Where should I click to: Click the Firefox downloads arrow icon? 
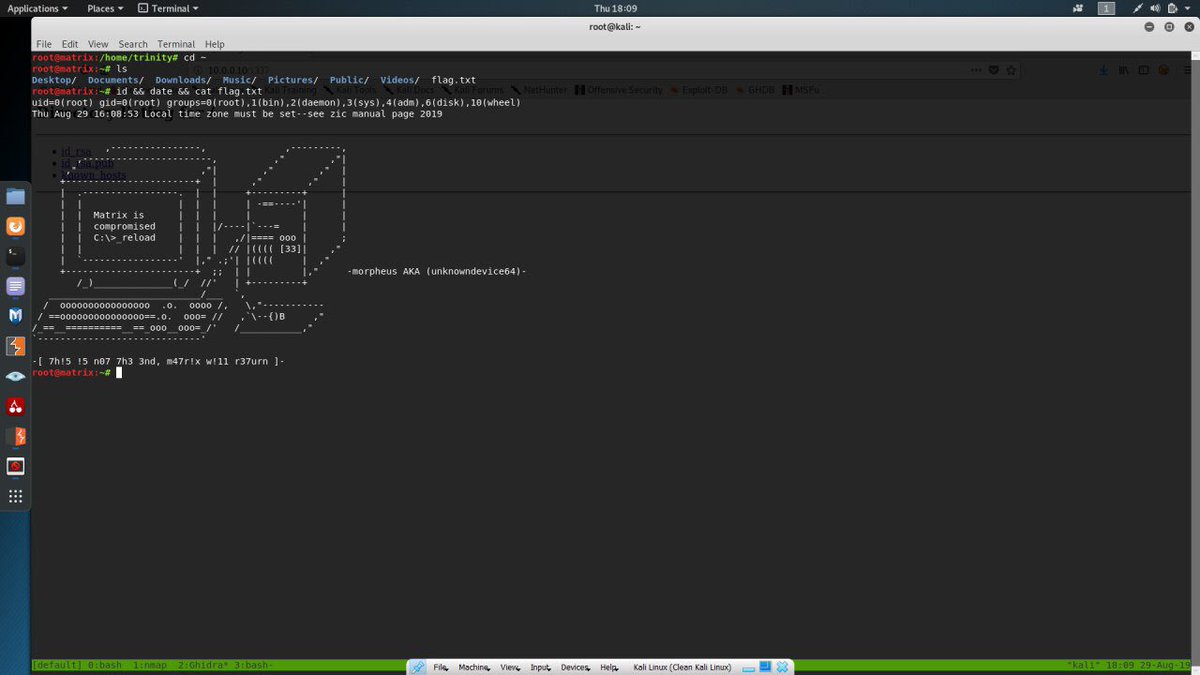[x=1103, y=70]
